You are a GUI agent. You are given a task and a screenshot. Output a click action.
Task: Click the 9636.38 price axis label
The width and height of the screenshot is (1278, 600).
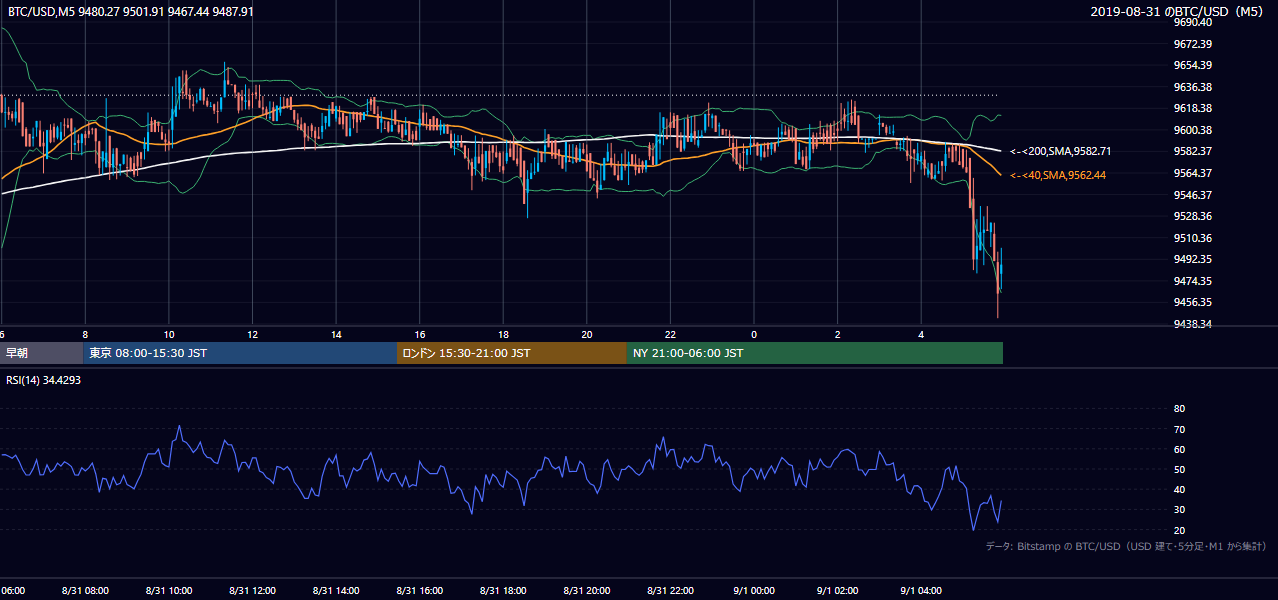tap(1193, 87)
